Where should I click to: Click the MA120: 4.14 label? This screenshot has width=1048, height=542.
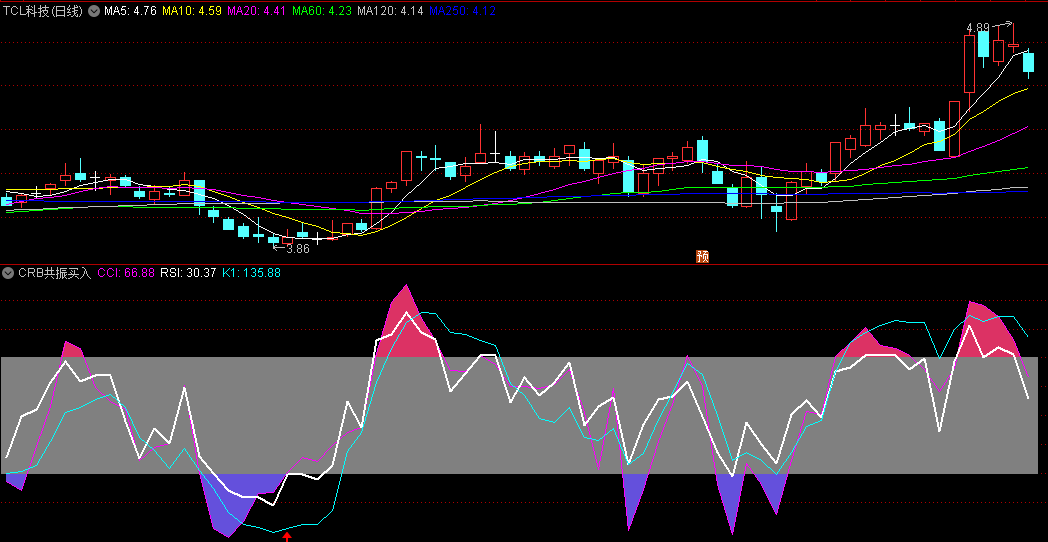(390, 11)
